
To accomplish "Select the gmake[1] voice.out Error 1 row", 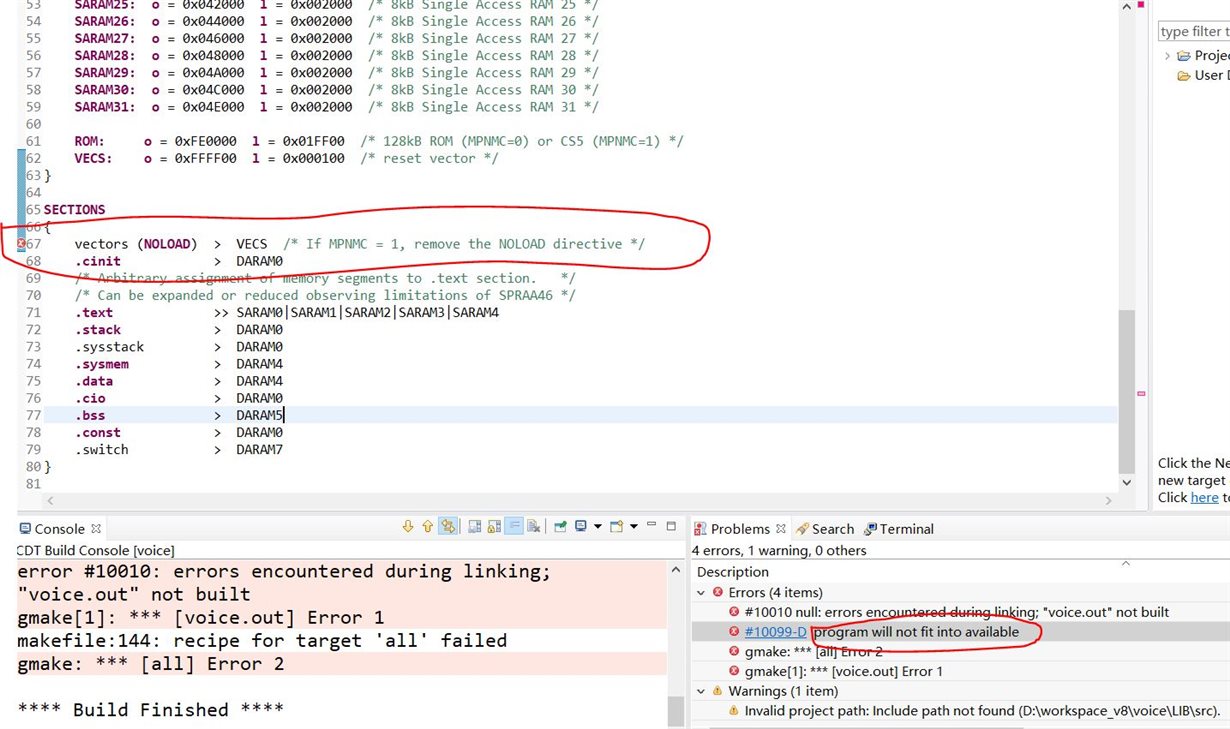I will (836, 671).
